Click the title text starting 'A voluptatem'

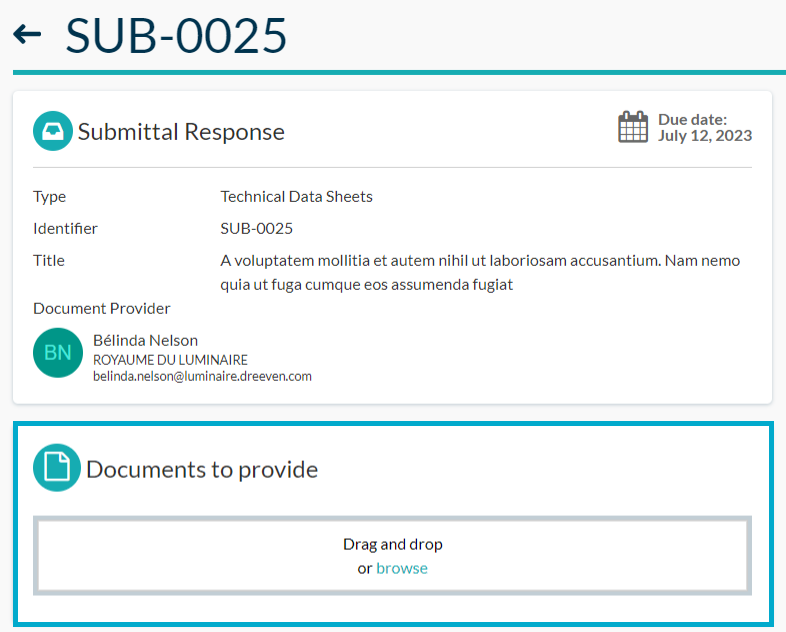[480, 272]
